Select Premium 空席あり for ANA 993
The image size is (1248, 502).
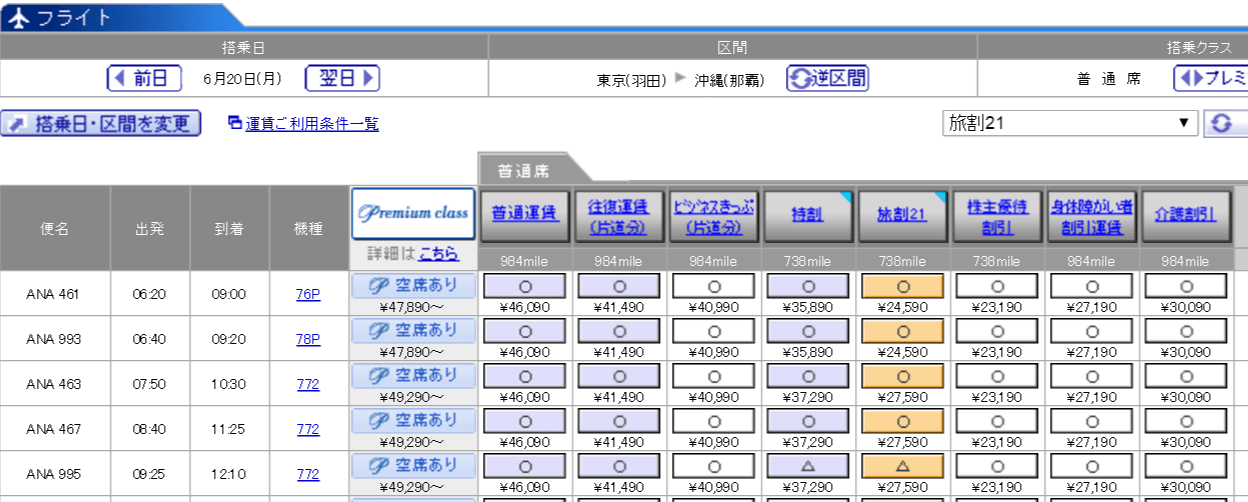[x=413, y=330]
